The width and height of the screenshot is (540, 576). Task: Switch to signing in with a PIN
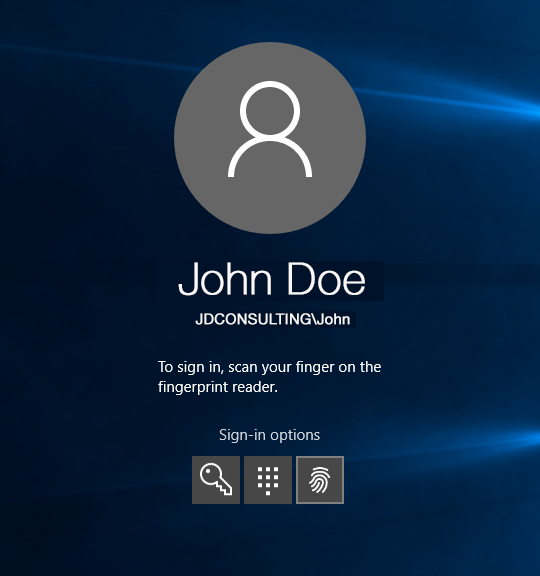click(x=268, y=480)
